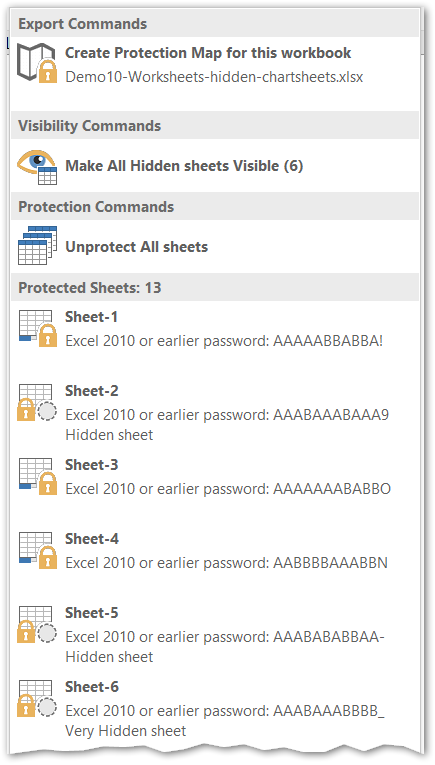Click the Sheet-1 locked sheet icon
Viewport: 435px width, 765px height.
pos(37,328)
